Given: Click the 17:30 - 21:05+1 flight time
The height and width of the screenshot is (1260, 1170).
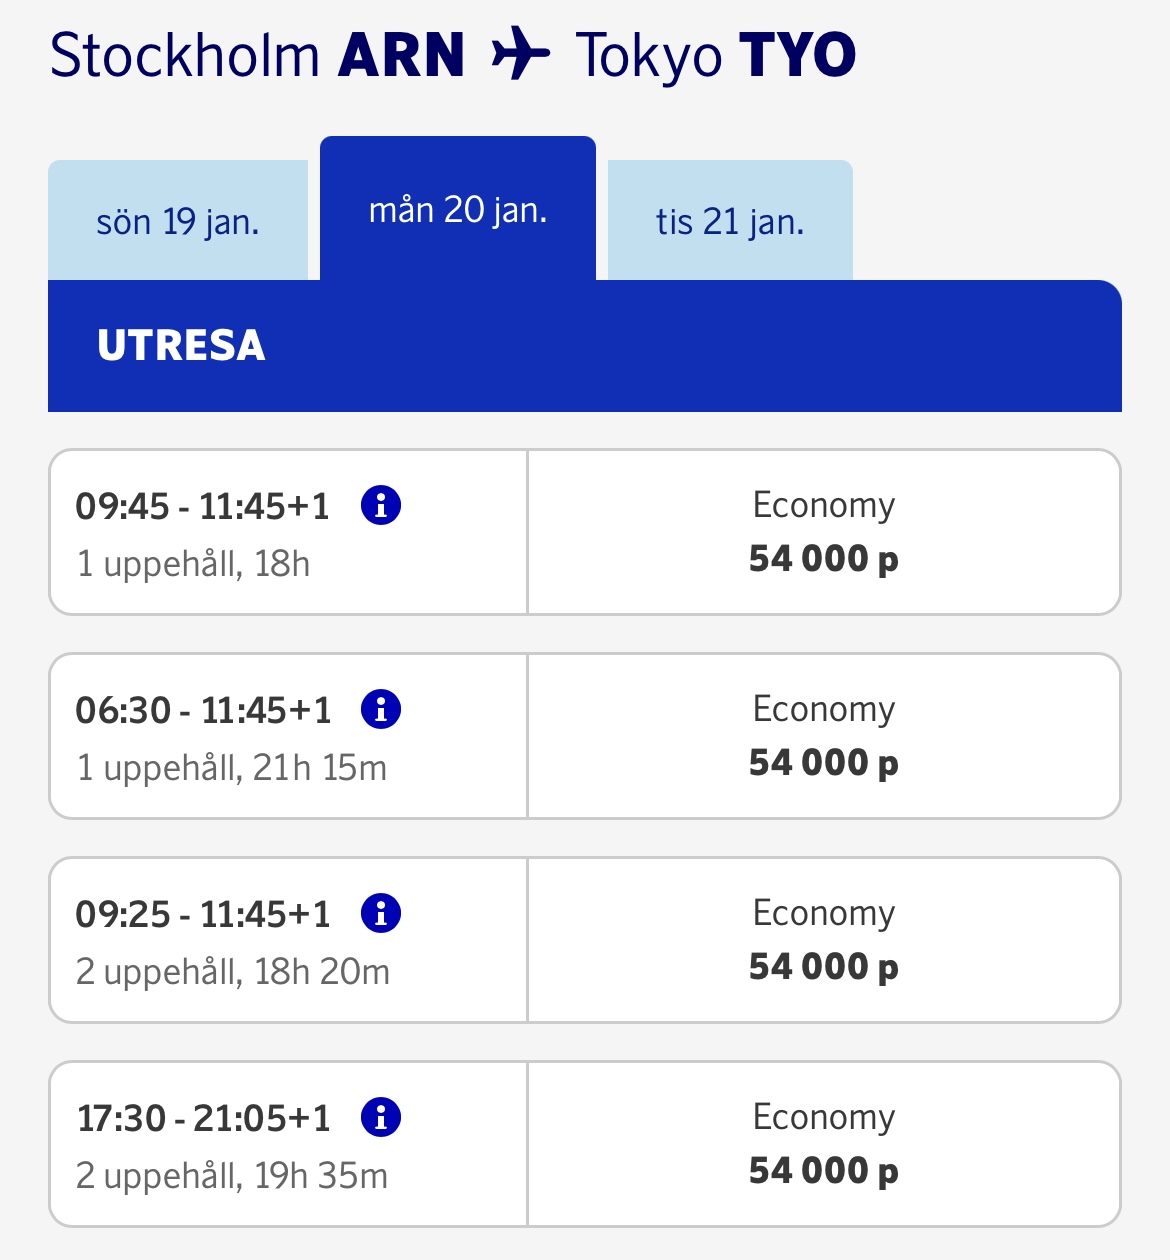Looking at the screenshot, I should [203, 1119].
